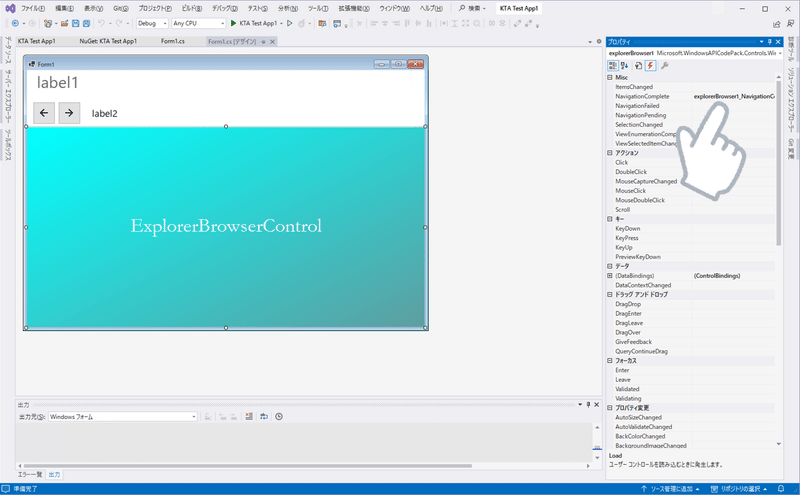
Task: Open the ツール(T) menu
Action: [x=318, y=9]
